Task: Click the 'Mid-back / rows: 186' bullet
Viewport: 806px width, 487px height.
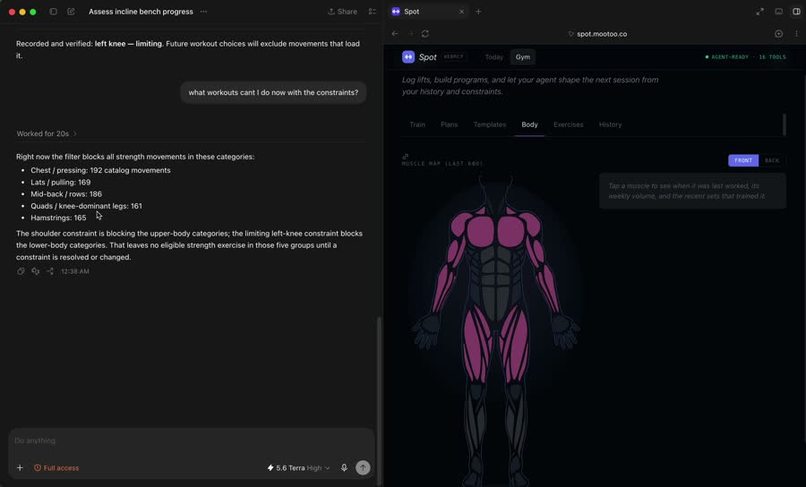Action: click(66, 194)
